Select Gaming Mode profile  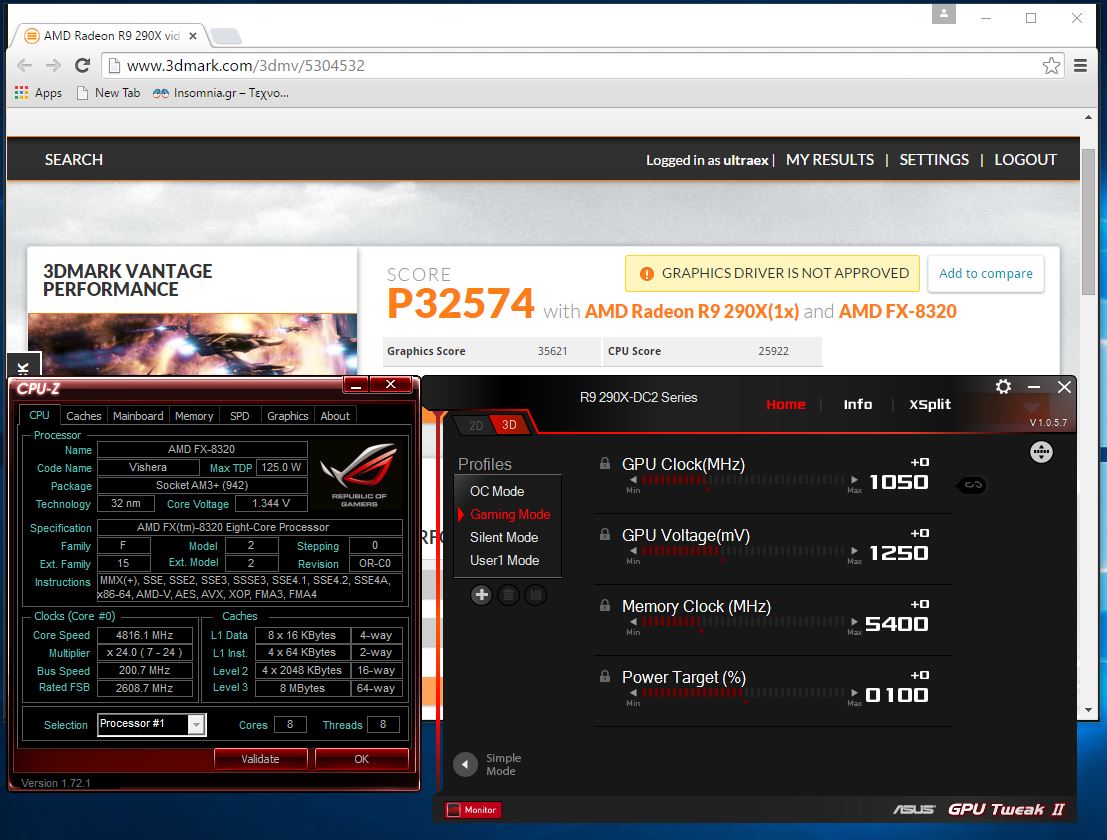(510, 515)
